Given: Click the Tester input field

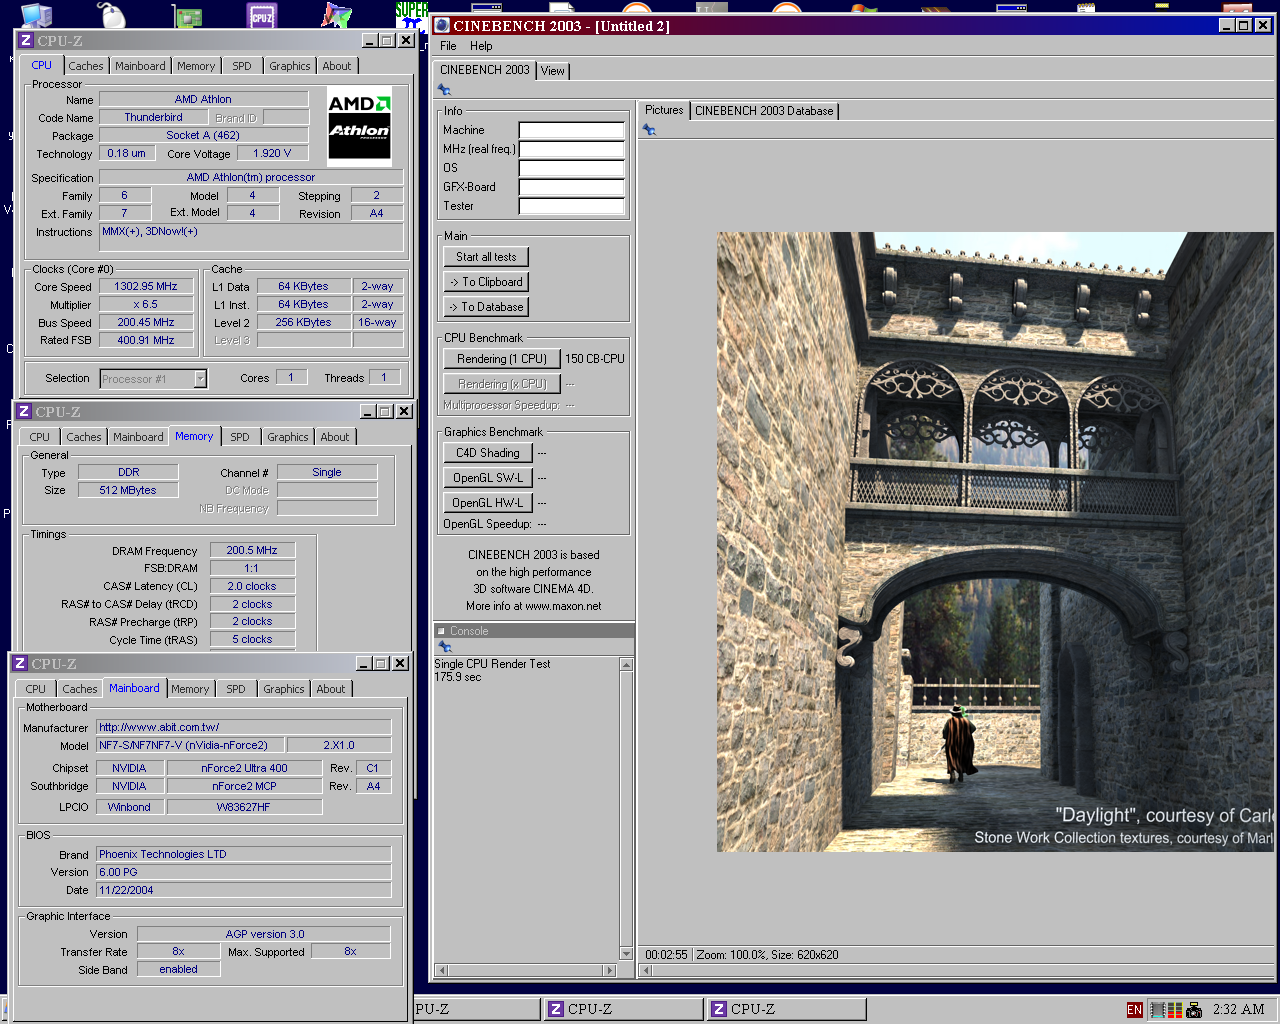Looking at the screenshot, I should click(571, 206).
